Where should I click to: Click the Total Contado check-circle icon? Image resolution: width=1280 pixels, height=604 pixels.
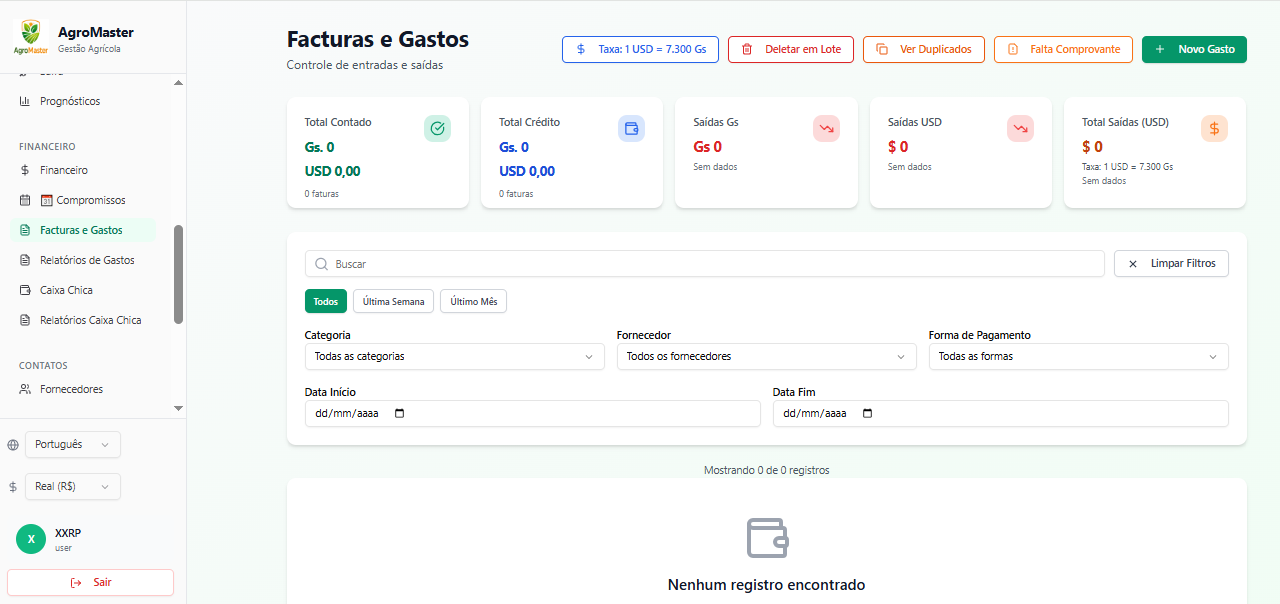pyautogui.click(x=437, y=128)
